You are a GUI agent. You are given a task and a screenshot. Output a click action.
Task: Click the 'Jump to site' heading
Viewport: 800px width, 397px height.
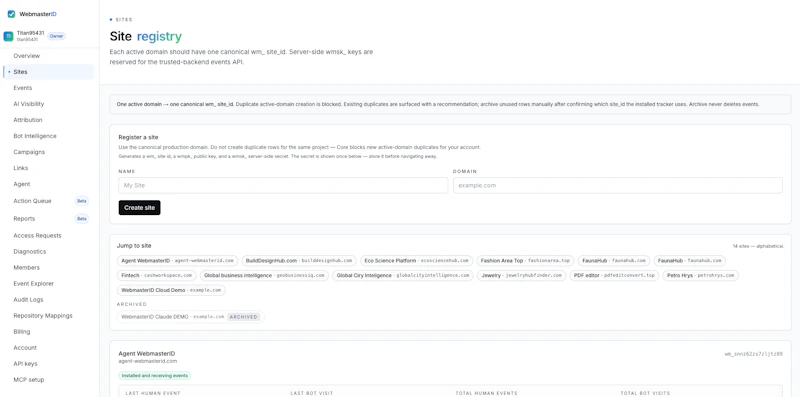tap(134, 245)
